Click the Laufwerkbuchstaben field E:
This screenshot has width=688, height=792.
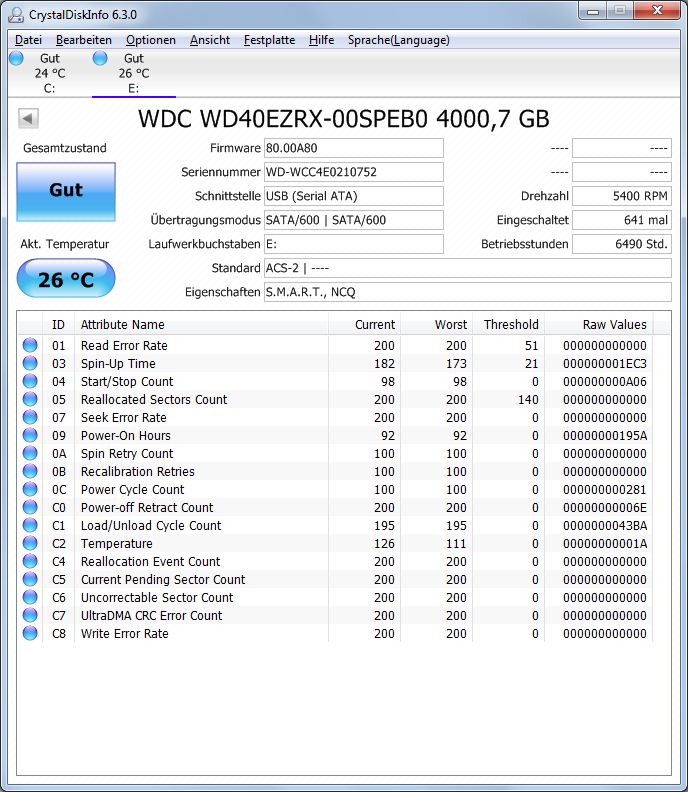pyautogui.click(x=354, y=244)
